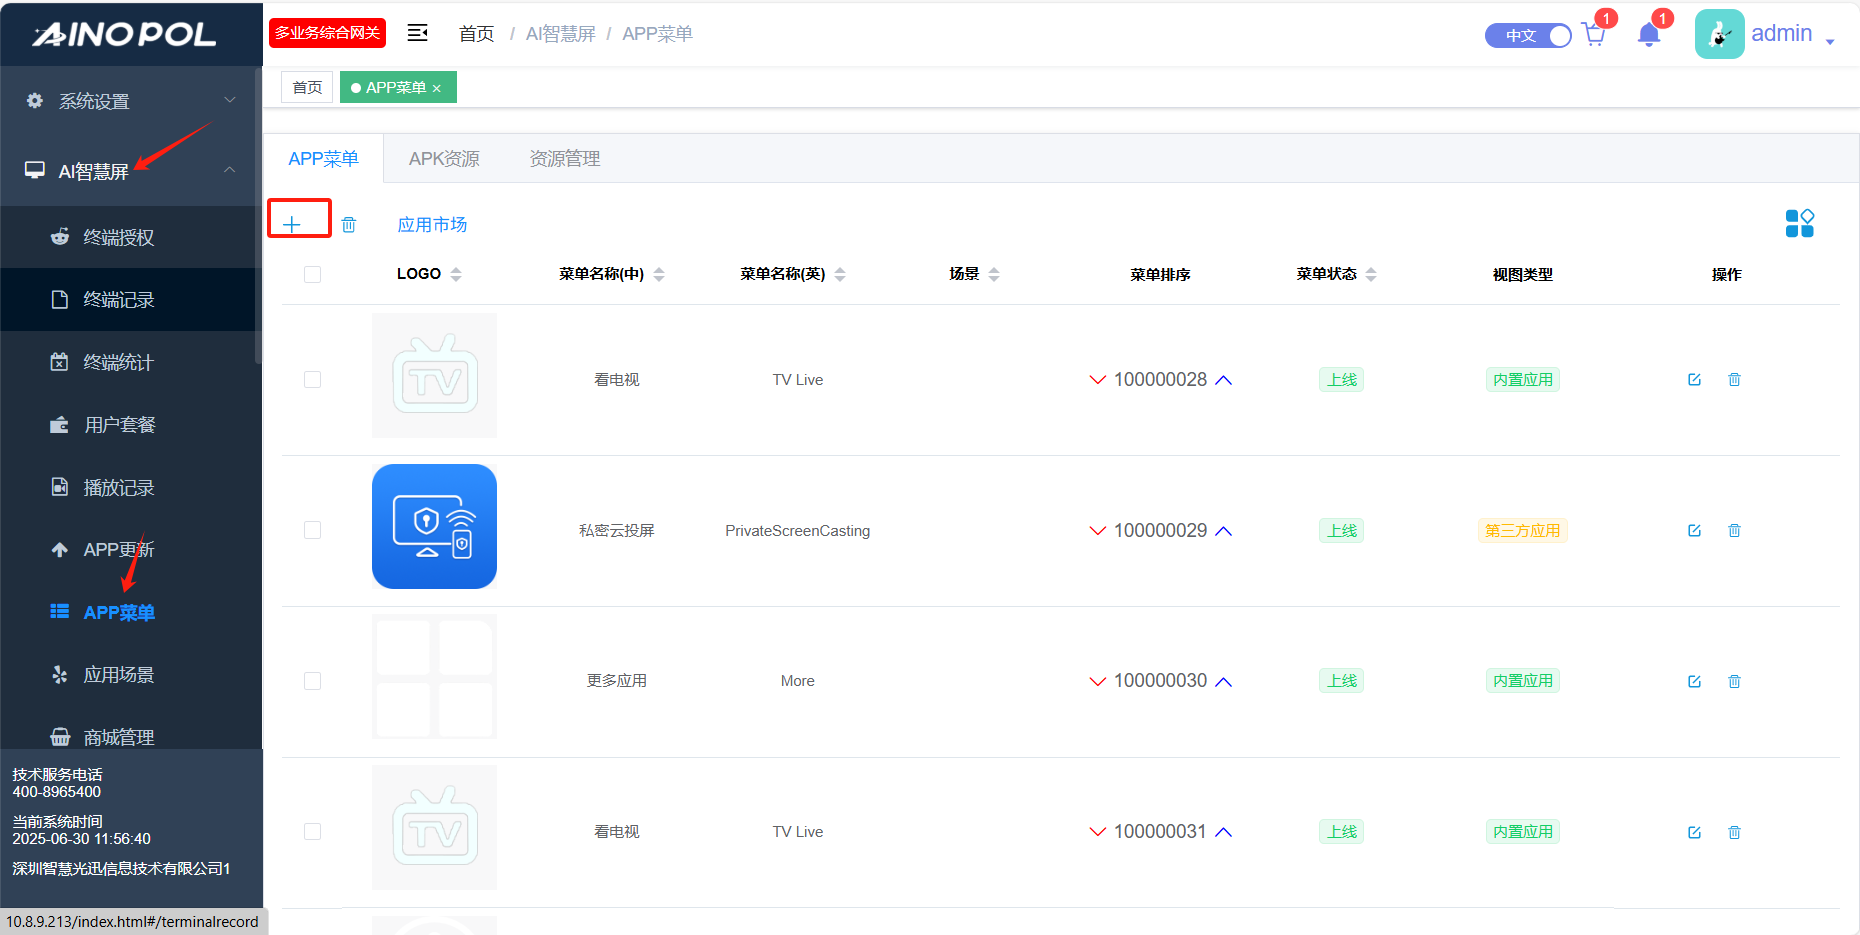
Task: Switch to grid view layout icon
Action: pos(1799,223)
